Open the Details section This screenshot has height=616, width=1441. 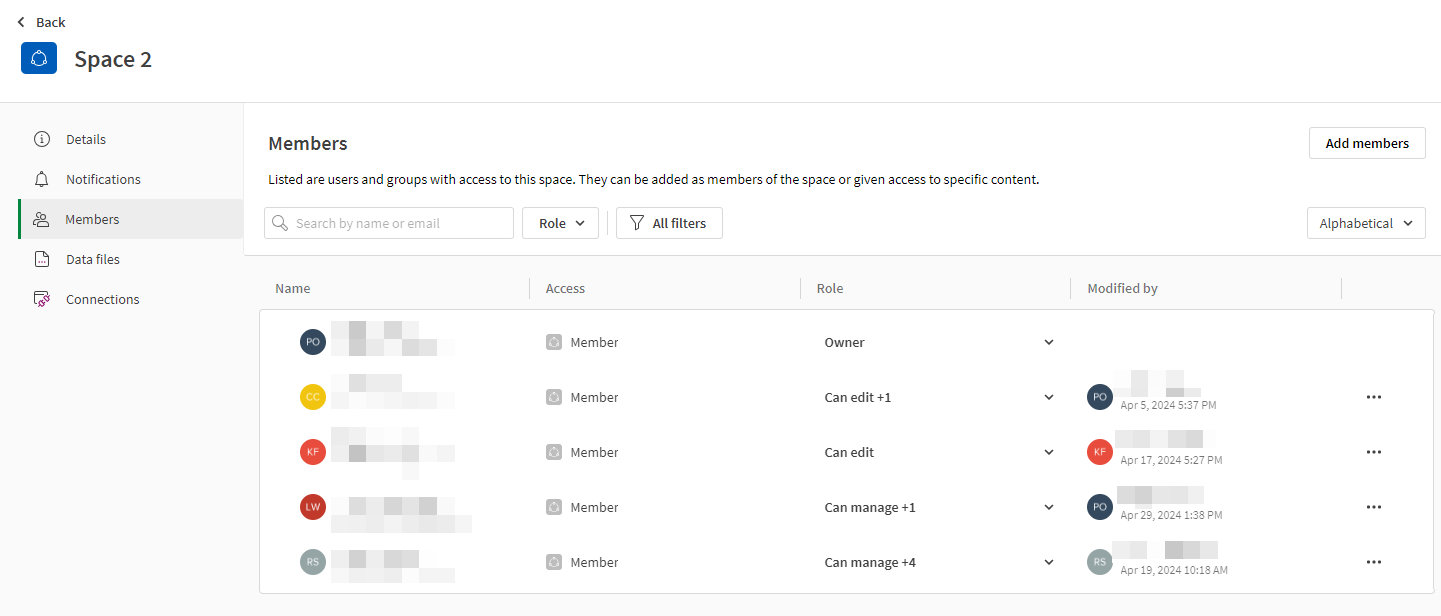(130, 139)
